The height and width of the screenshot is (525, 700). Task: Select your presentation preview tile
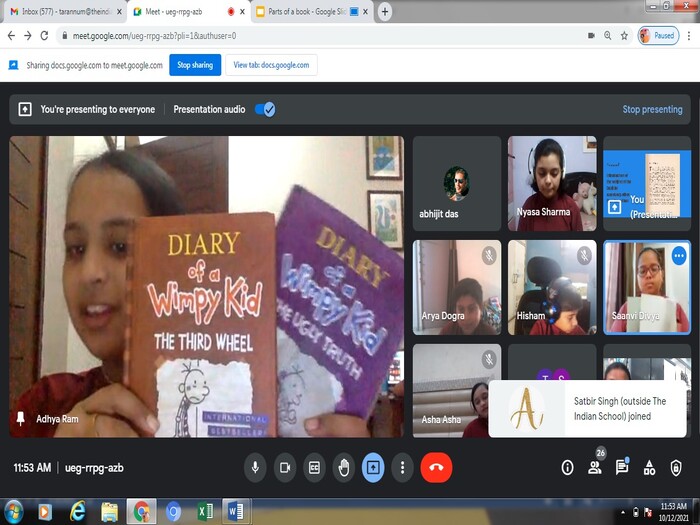pyautogui.click(x=647, y=183)
